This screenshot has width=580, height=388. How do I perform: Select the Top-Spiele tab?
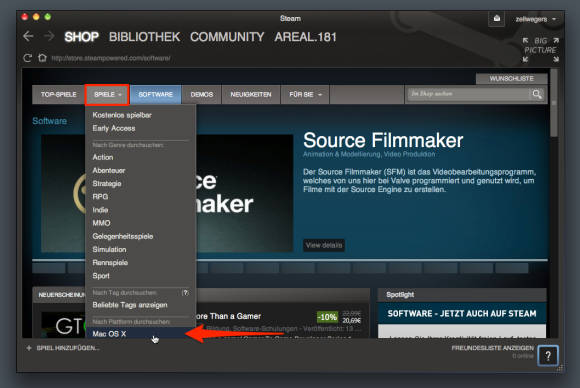coord(58,95)
